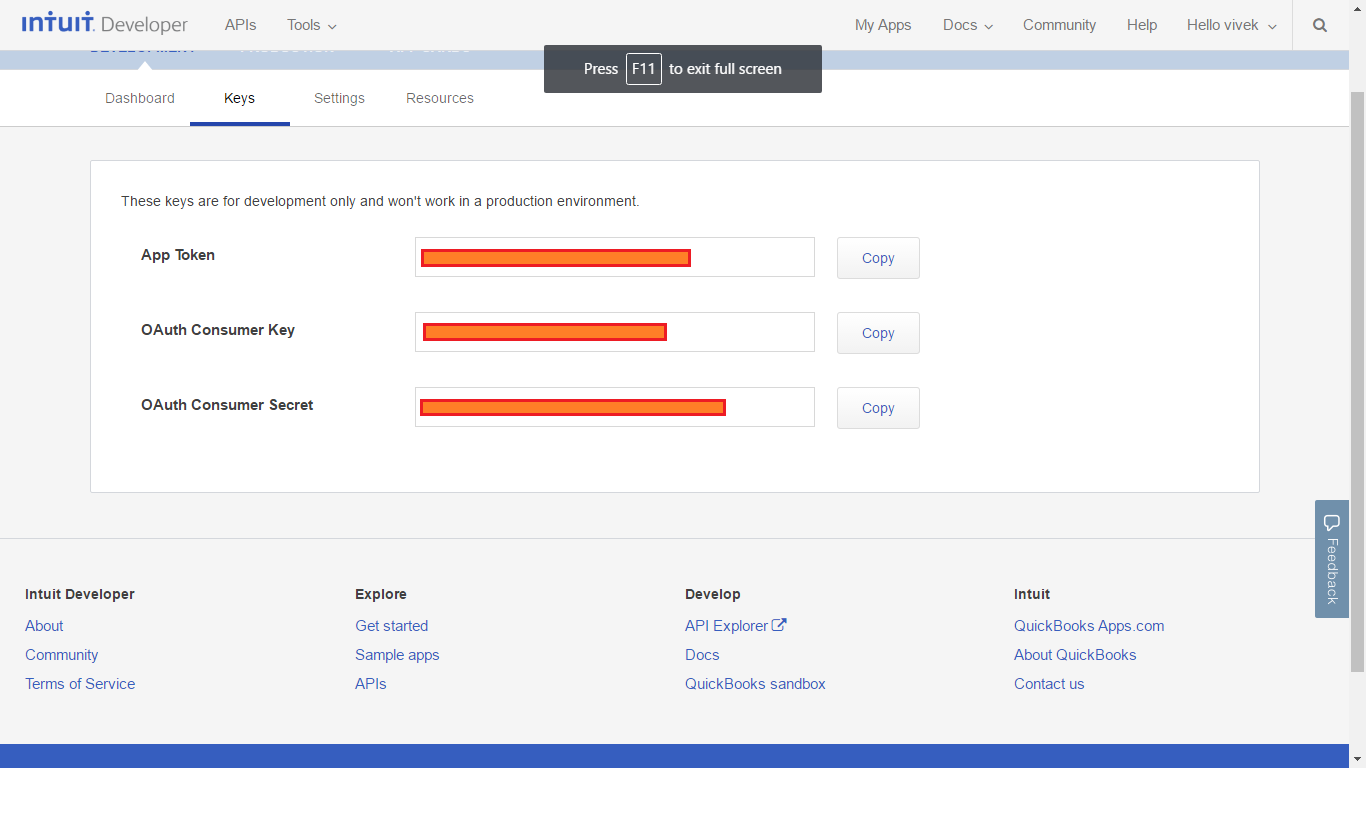This screenshot has width=1366, height=821.
Task: Copy the OAuth Consumer Secret
Action: tap(878, 408)
